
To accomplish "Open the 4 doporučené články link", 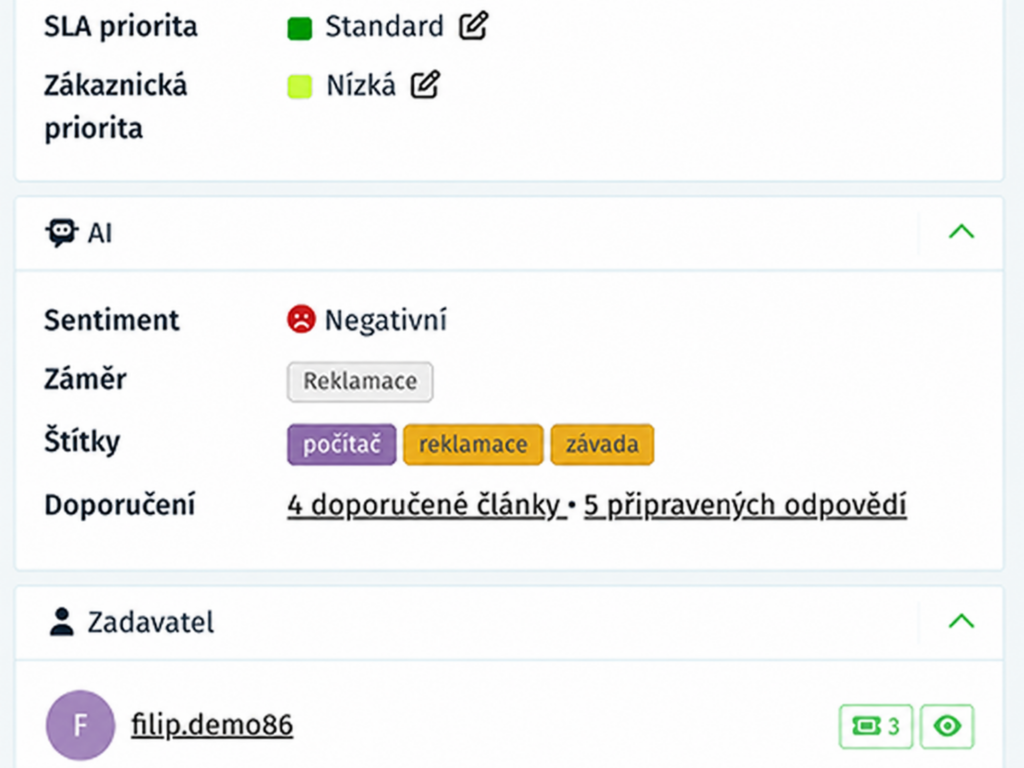I will 426,505.
